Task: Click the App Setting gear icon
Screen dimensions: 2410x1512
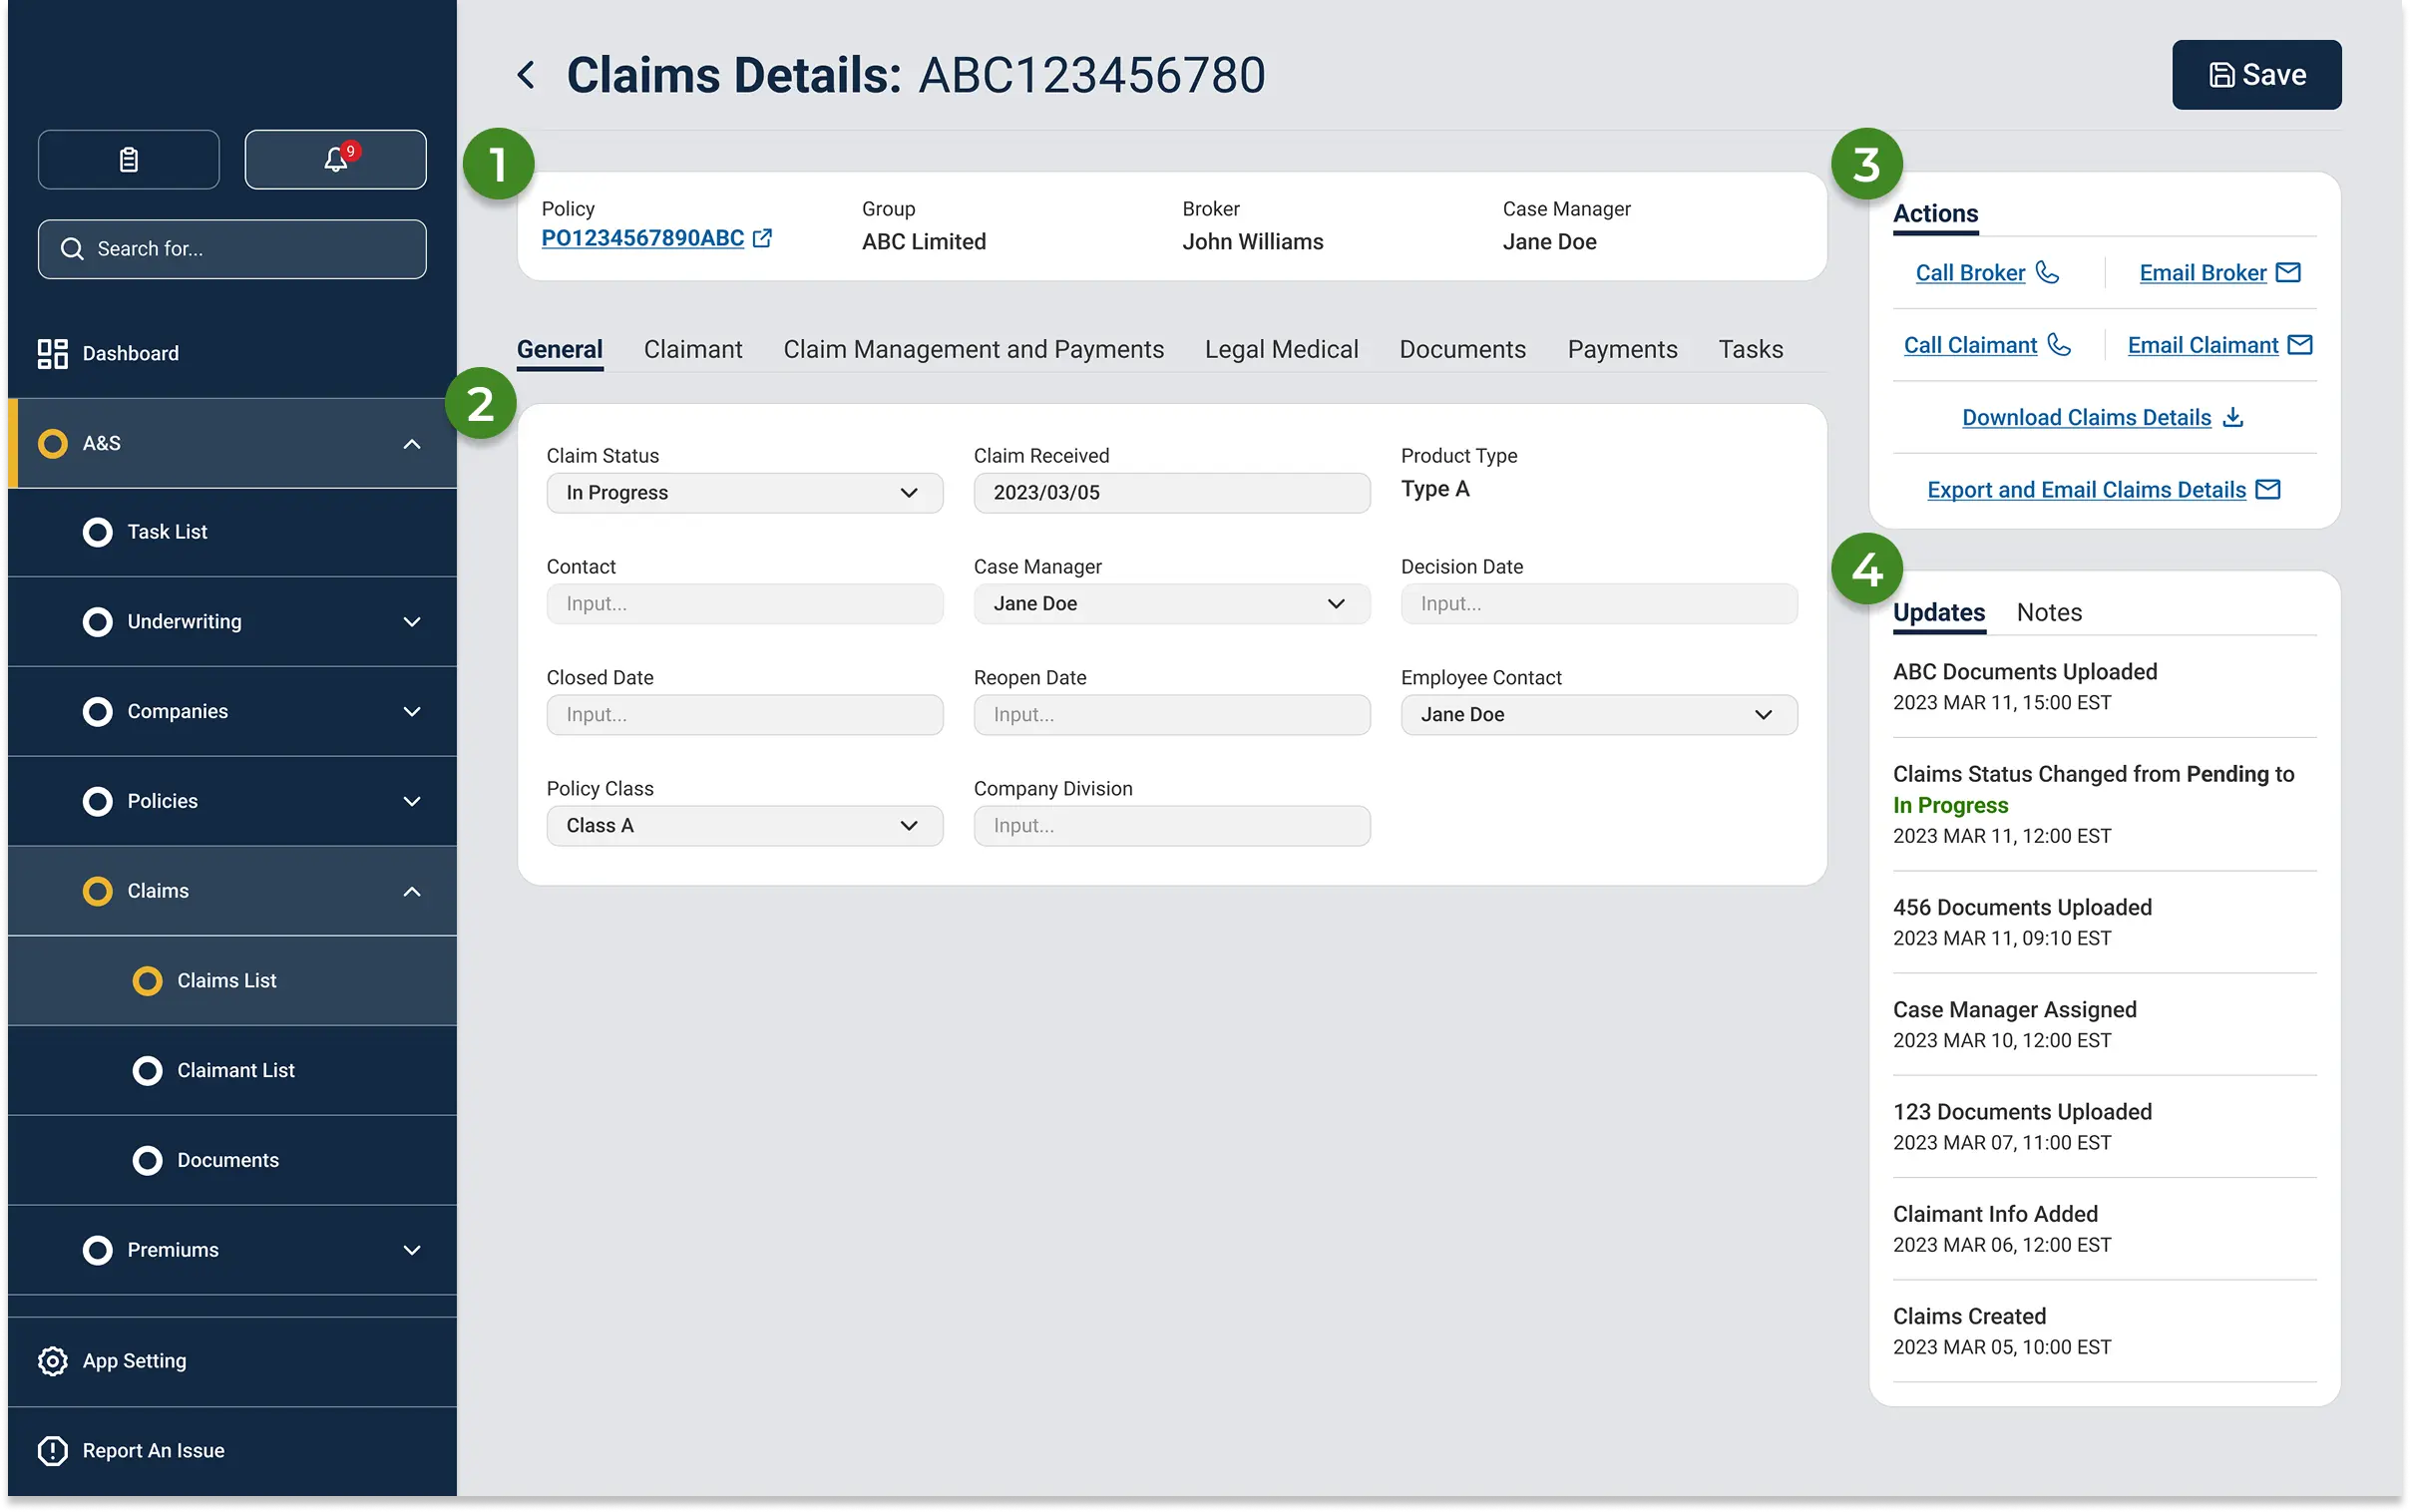Action: pos(53,1360)
